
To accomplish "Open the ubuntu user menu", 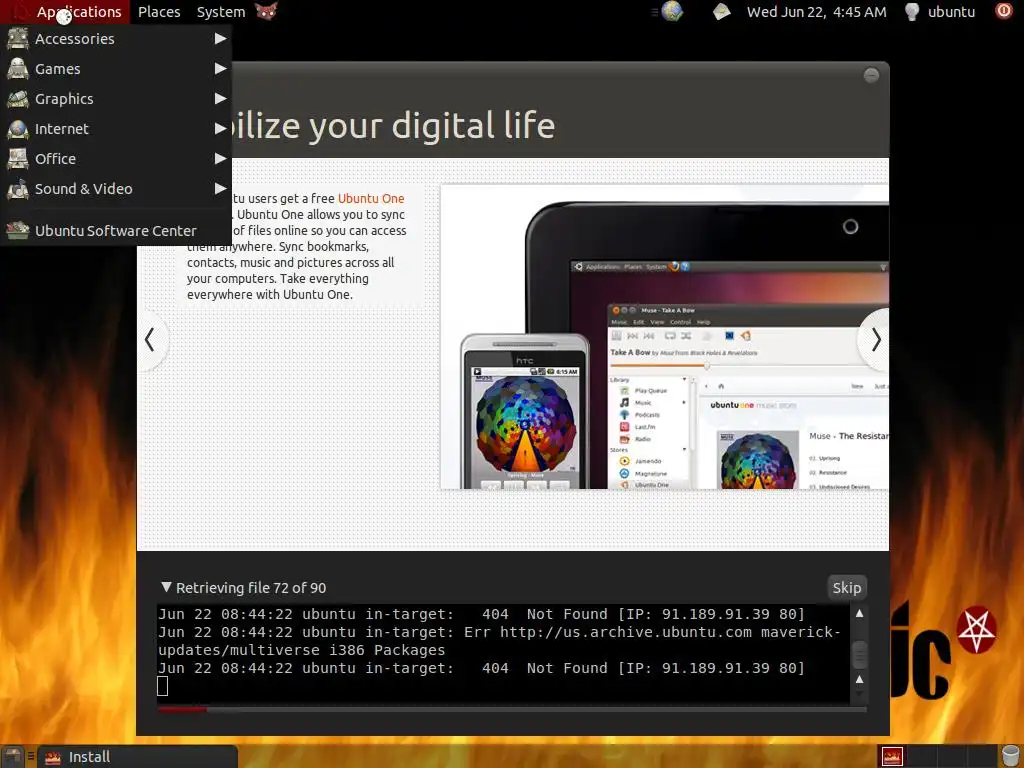I will [952, 12].
